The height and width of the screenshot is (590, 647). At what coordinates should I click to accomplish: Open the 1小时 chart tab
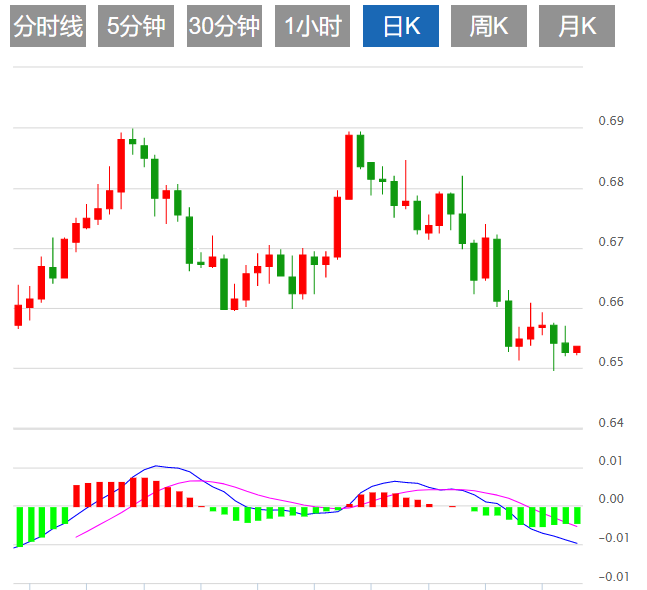(x=312, y=26)
